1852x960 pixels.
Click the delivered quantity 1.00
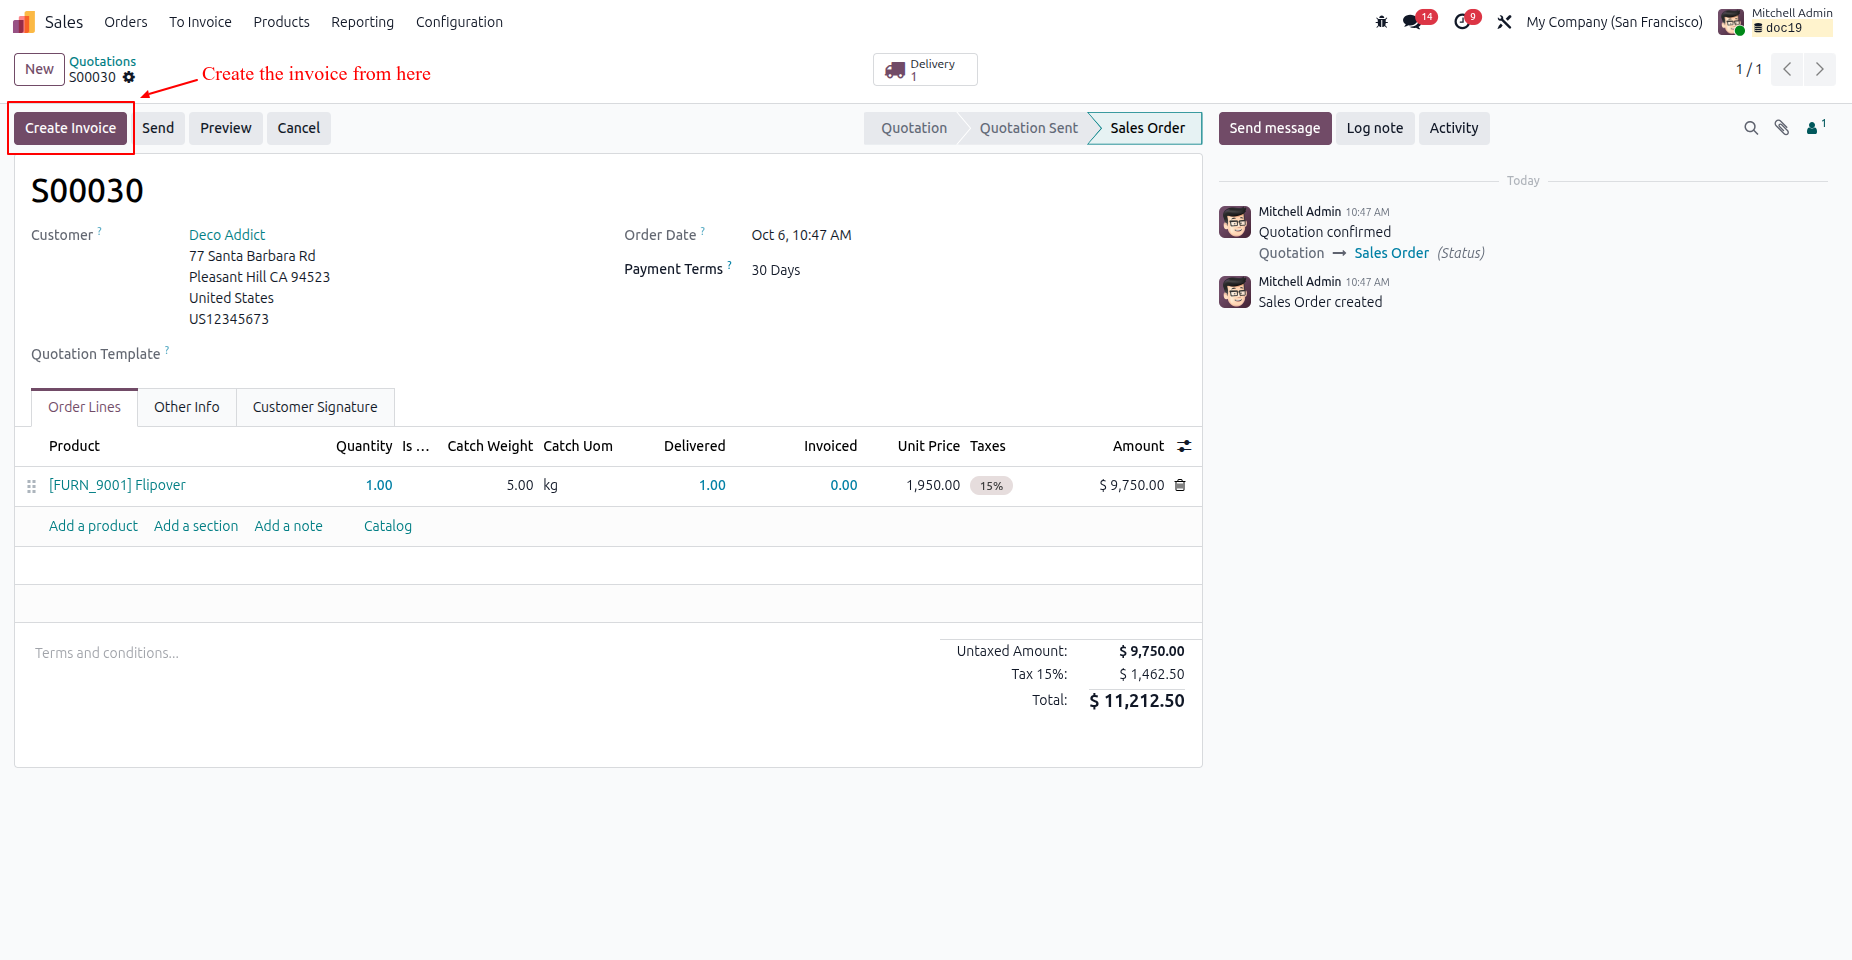712,485
